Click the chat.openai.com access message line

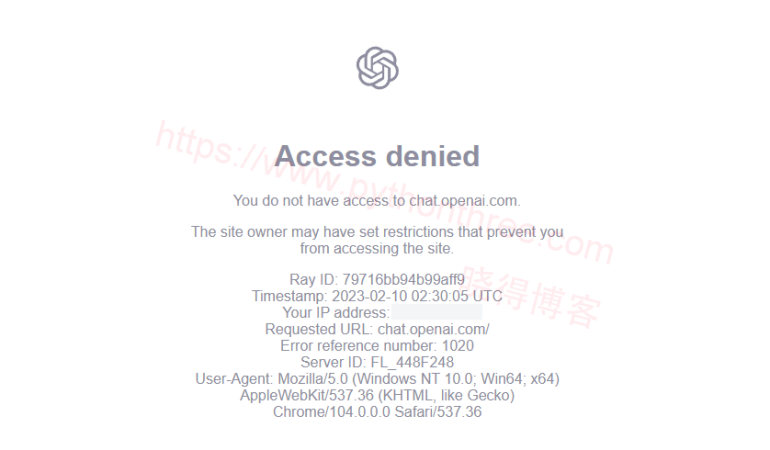click(x=377, y=201)
